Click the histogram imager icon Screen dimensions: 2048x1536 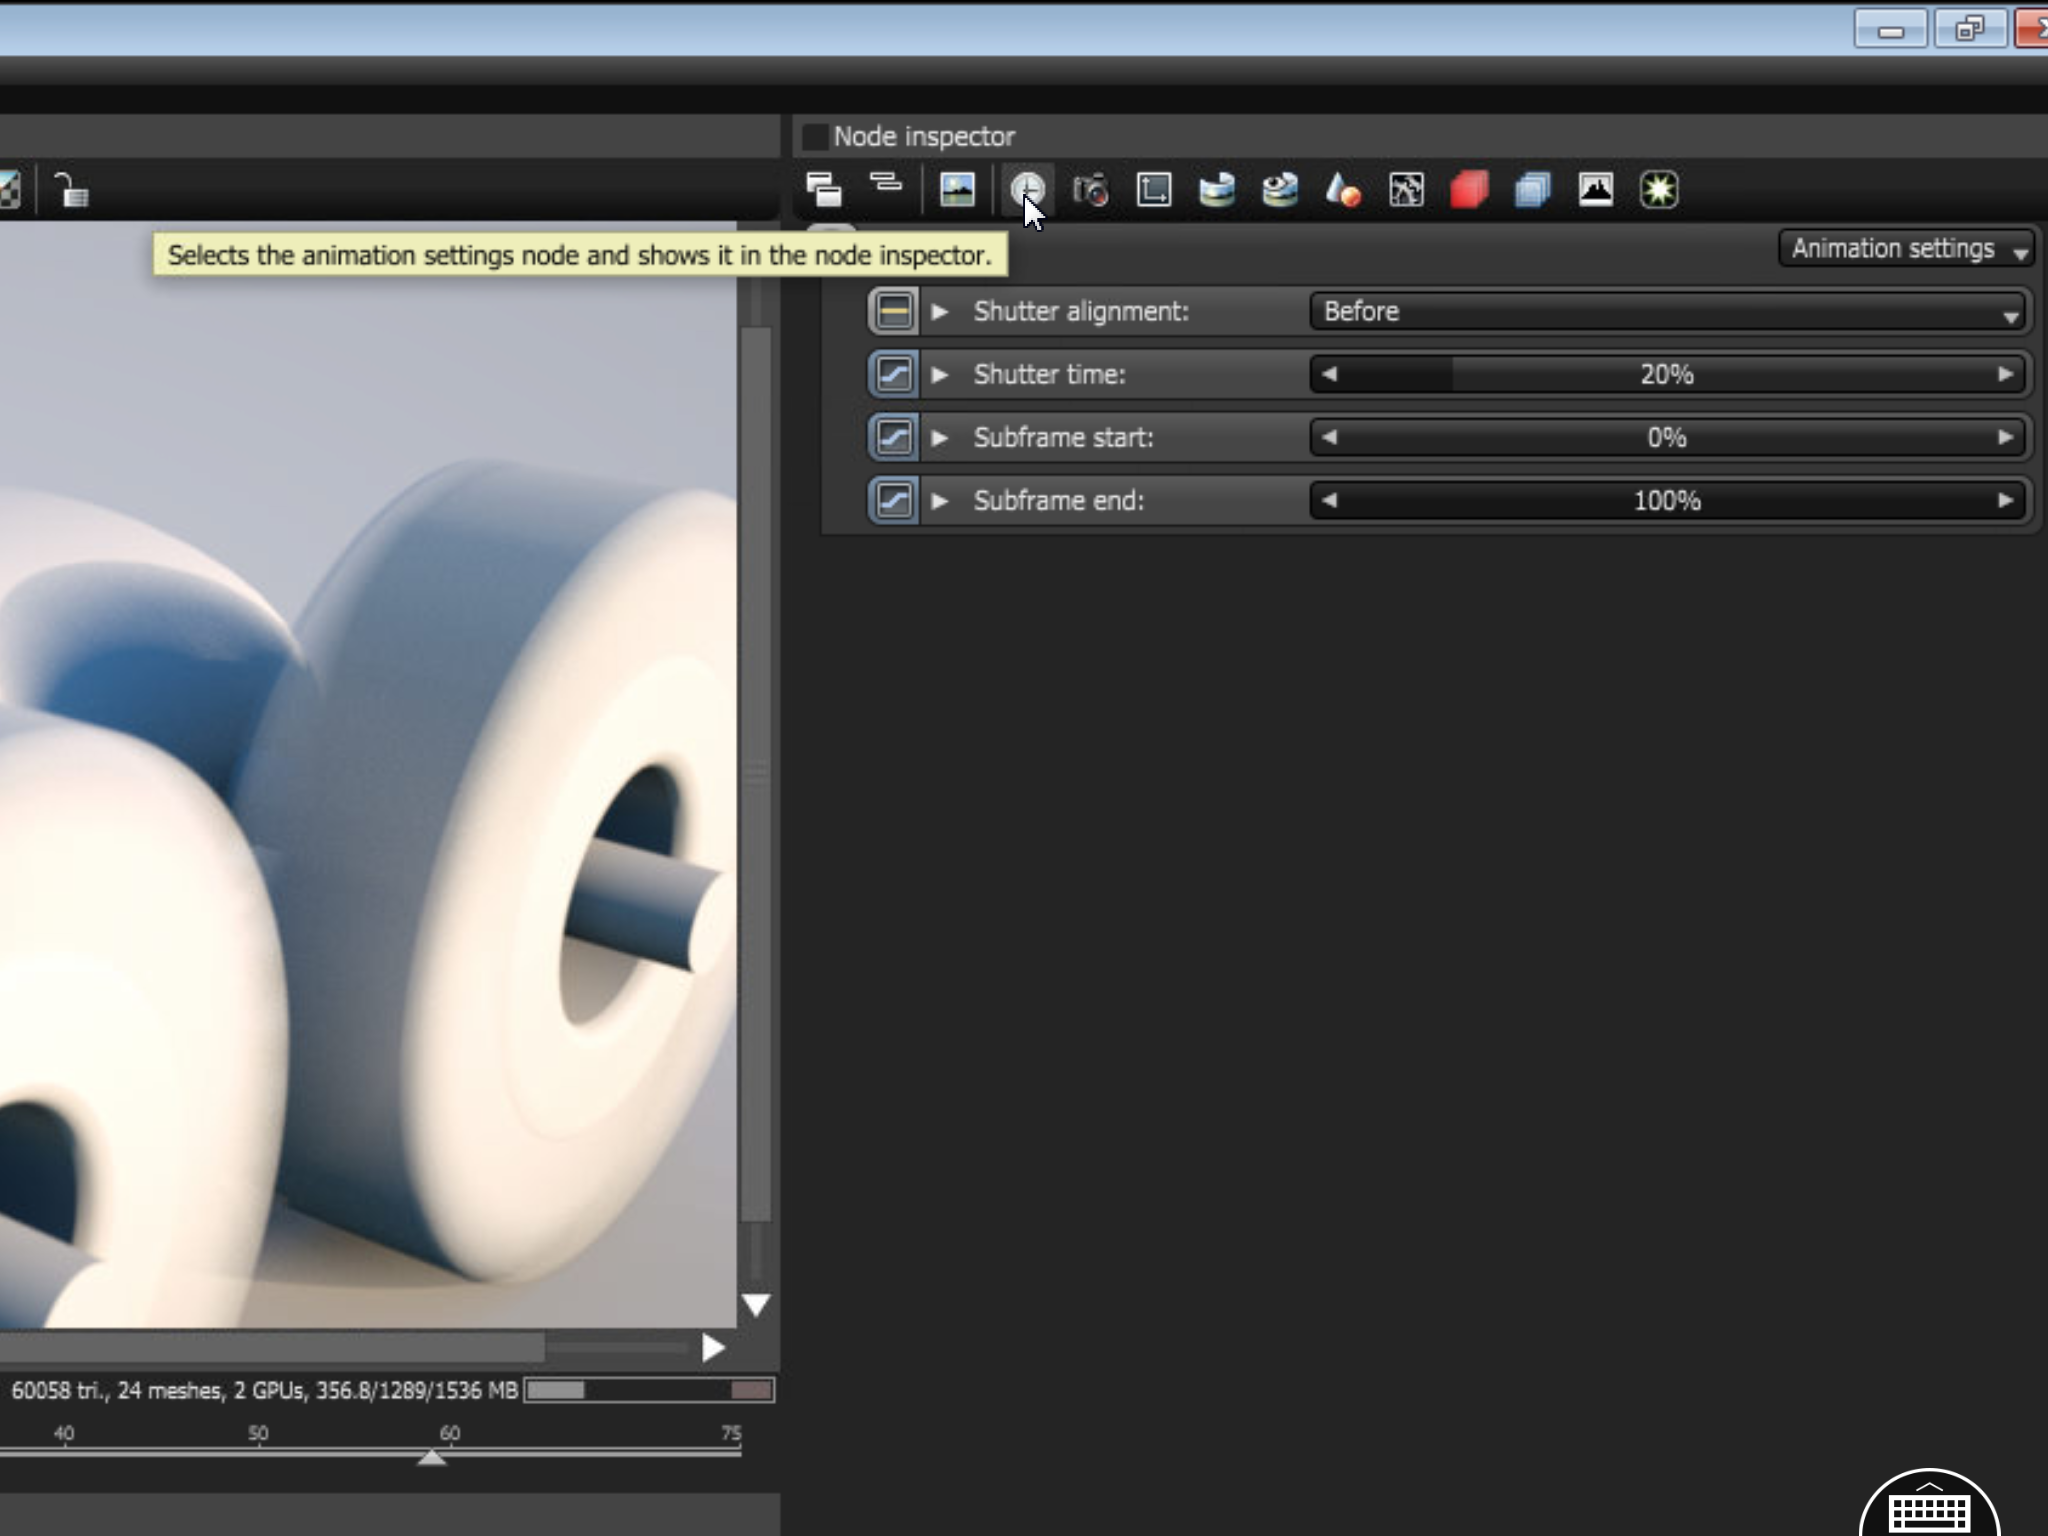click(x=1596, y=189)
